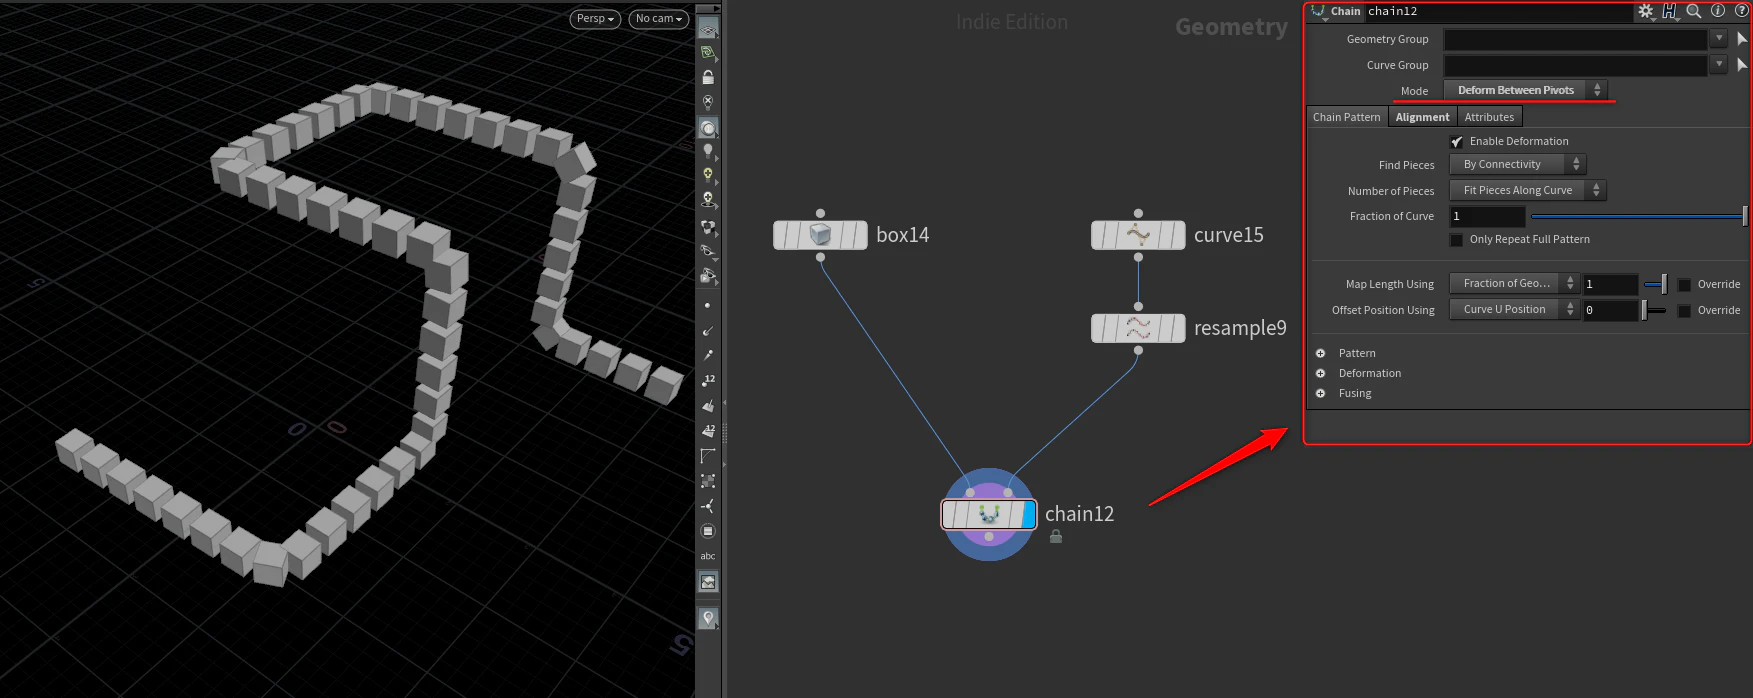Open the Find Pieces dropdown
The width and height of the screenshot is (1753, 698).
point(1518,164)
